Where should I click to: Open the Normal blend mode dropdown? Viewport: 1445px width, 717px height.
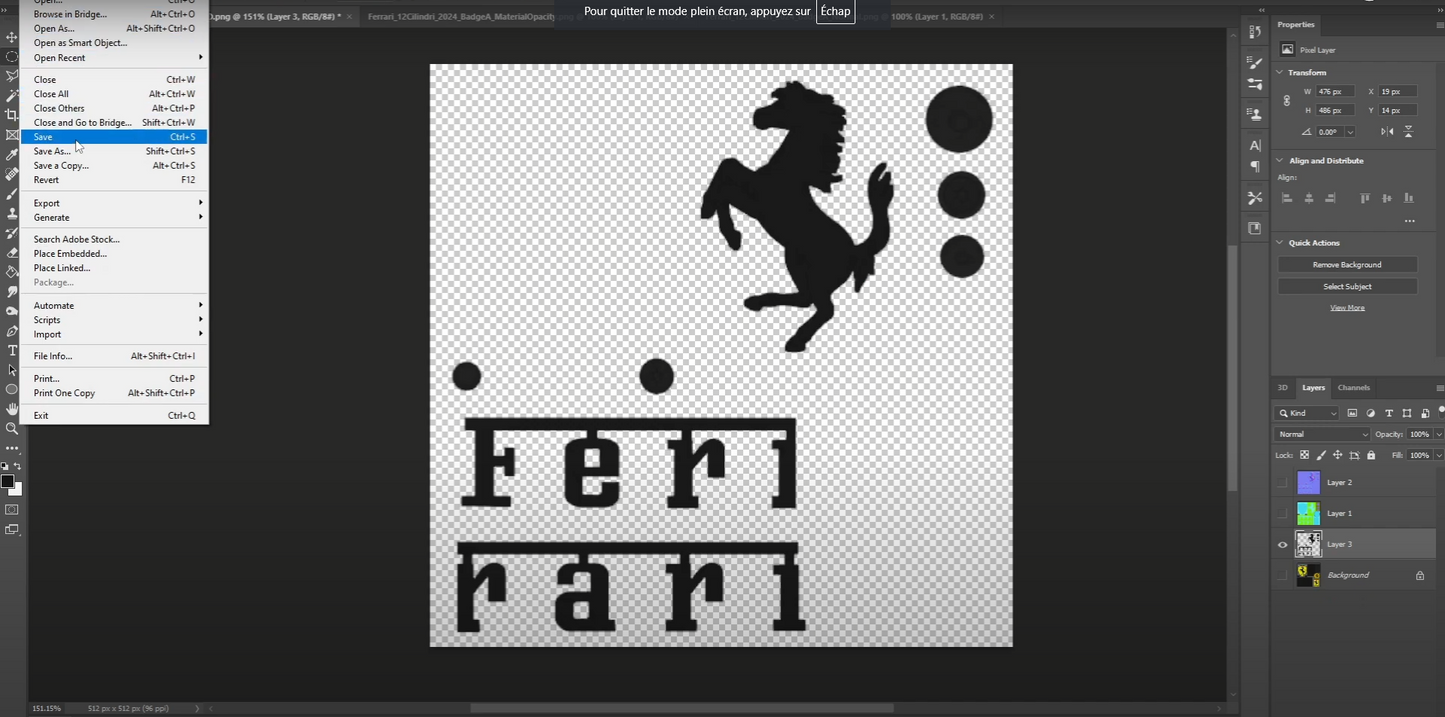1322,434
